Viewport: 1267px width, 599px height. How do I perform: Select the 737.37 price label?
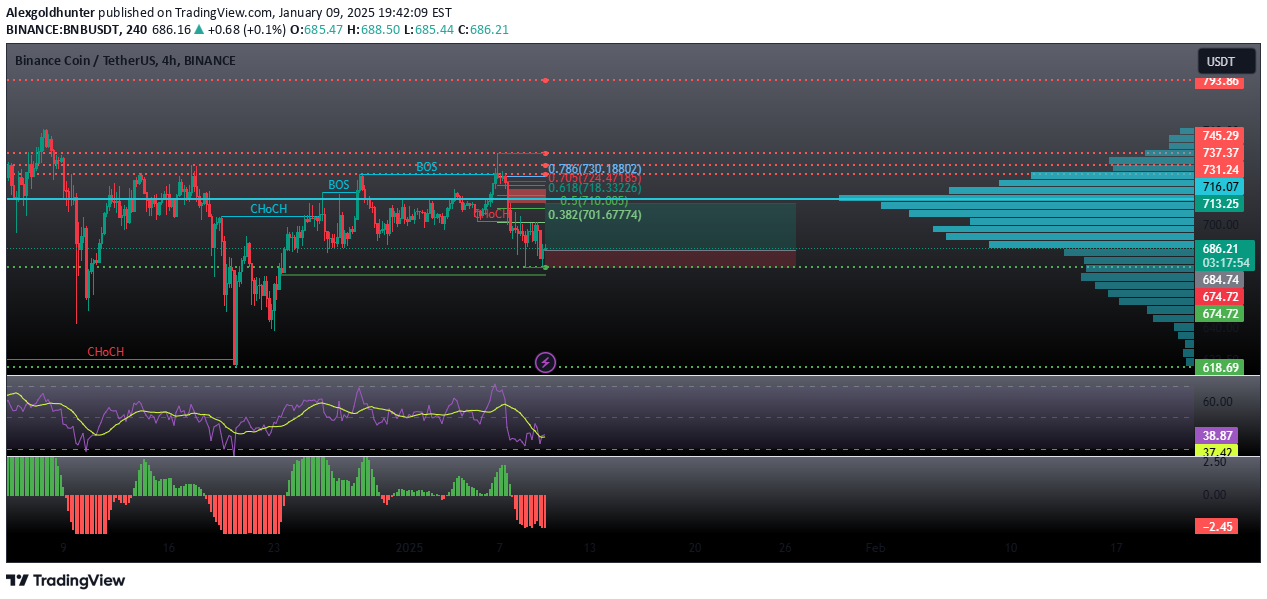coord(1220,152)
